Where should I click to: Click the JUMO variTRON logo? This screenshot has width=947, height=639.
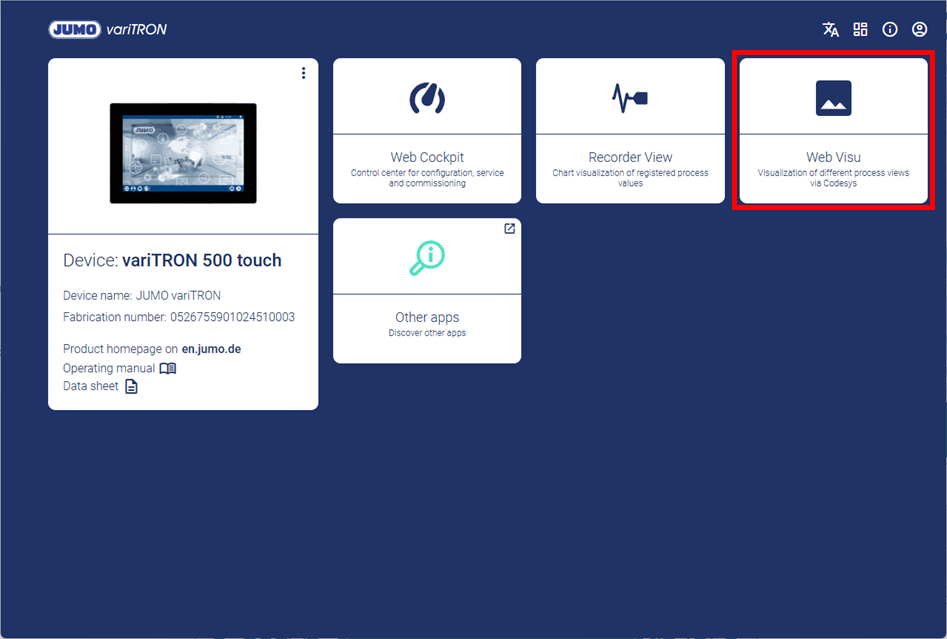[x=108, y=29]
